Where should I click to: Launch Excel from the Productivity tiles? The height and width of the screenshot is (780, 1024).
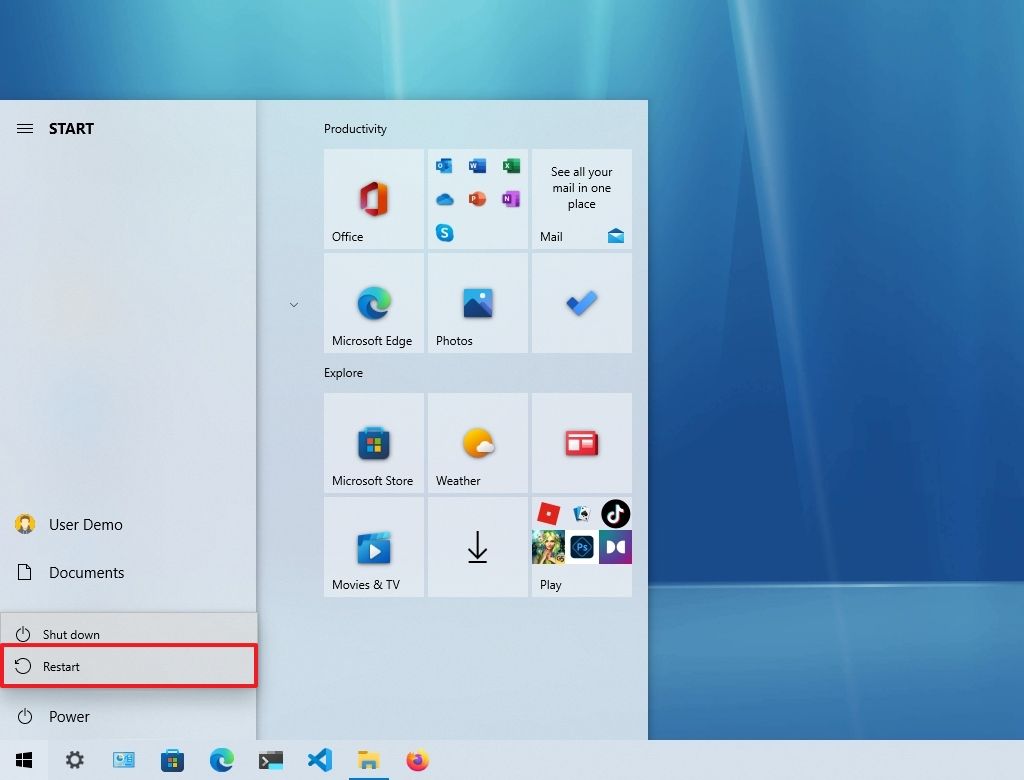(511, 165)
